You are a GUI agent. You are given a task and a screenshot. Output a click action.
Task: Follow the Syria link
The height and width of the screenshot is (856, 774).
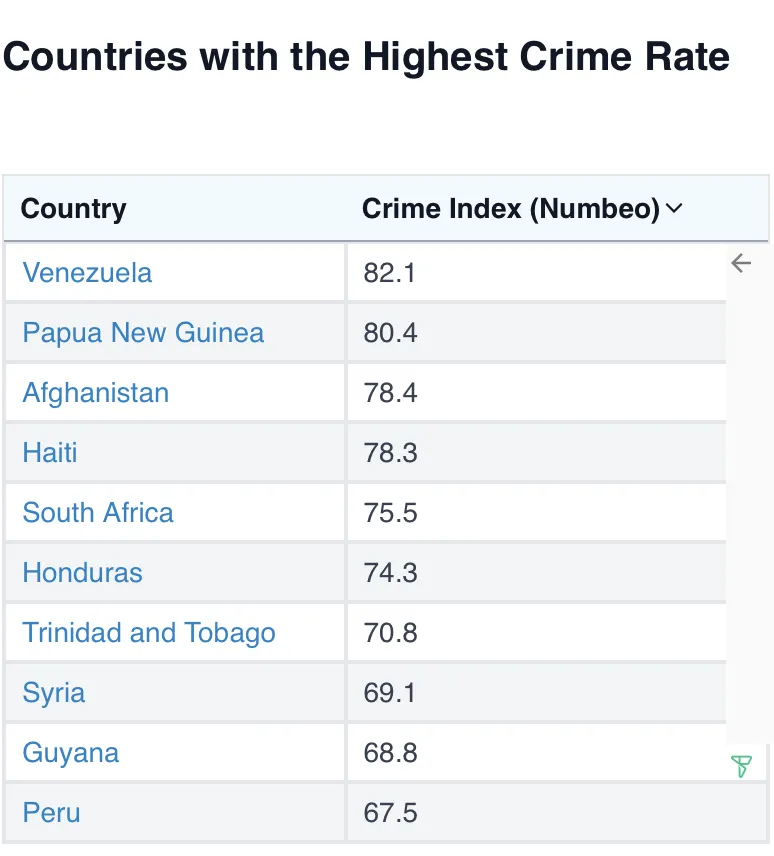coord(54,693)
